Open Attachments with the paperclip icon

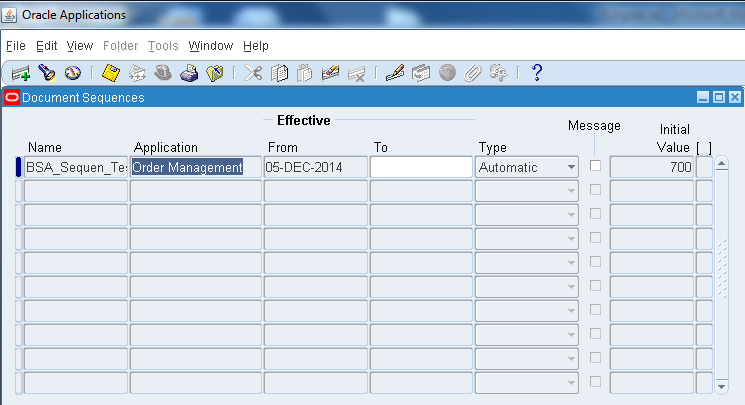click(x=473, y=73)
